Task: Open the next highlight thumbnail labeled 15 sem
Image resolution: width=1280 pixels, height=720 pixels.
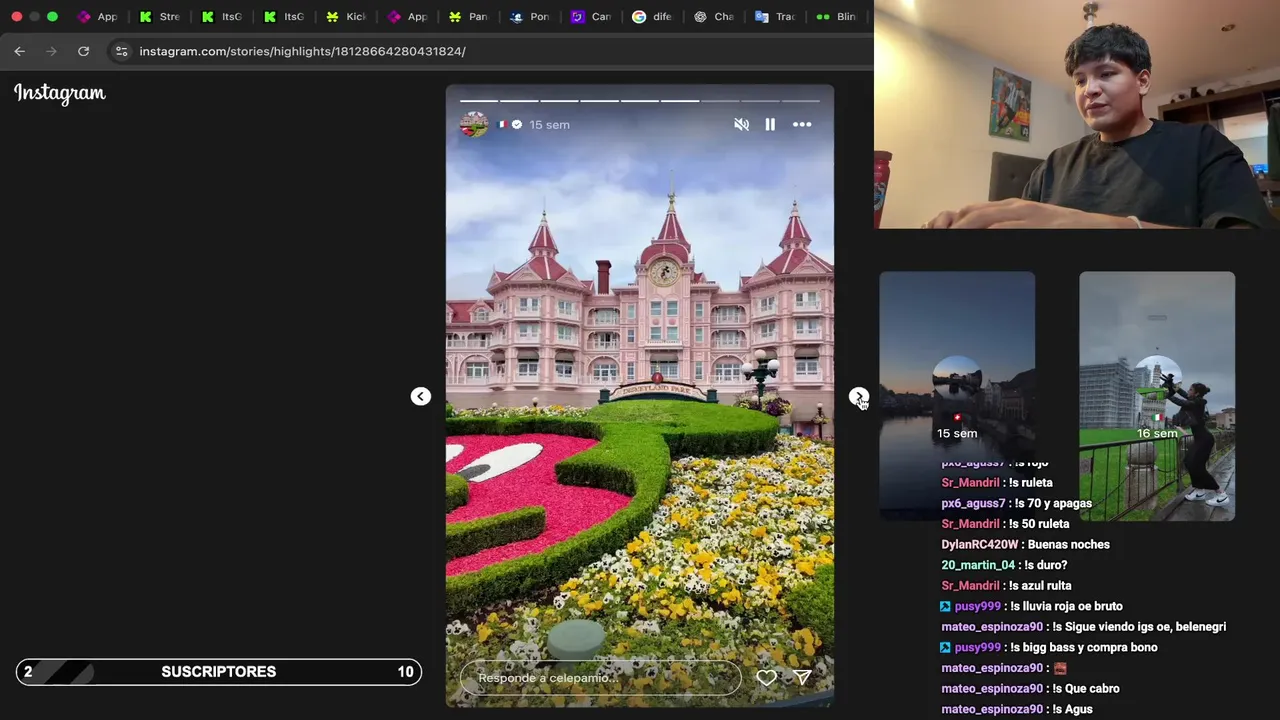Action: [957, 396]
